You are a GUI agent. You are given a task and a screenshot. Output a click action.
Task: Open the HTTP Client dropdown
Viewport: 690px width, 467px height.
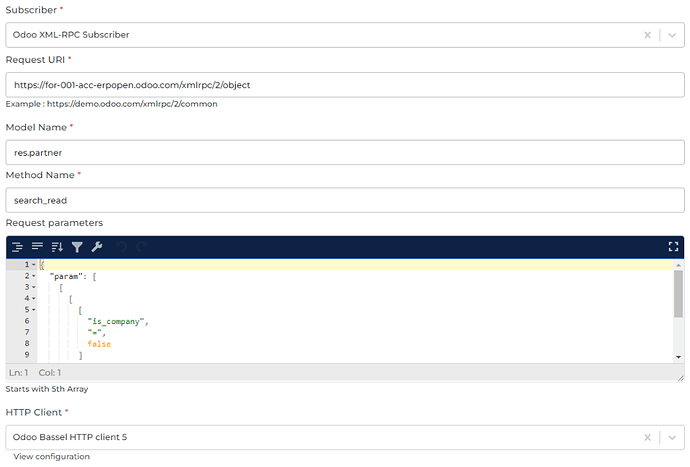click(x=672, y=438)
